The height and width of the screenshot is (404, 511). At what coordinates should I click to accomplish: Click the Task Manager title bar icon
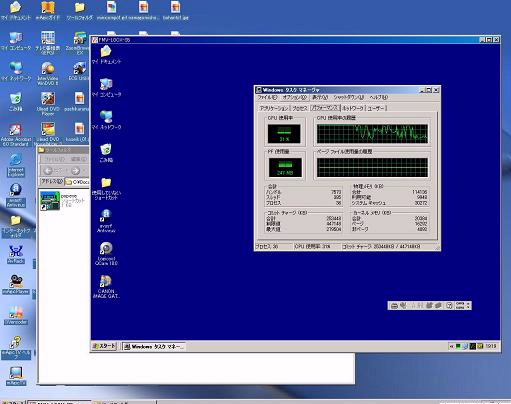259,90
